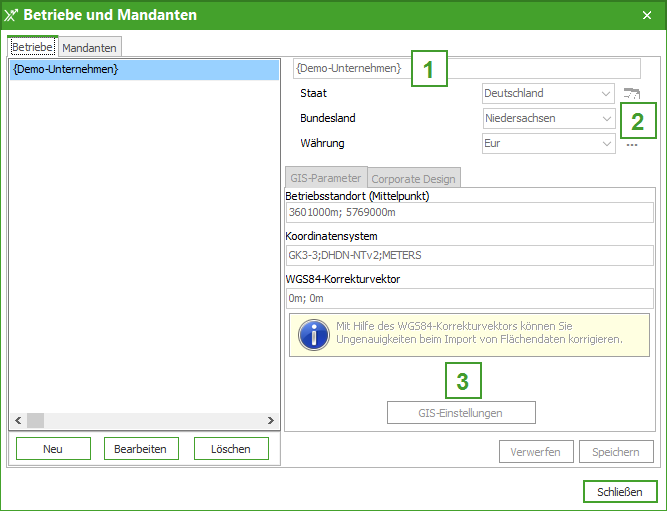Close the Betriebe und Mandanten window
667x511 pixels.
click(646, 15)
